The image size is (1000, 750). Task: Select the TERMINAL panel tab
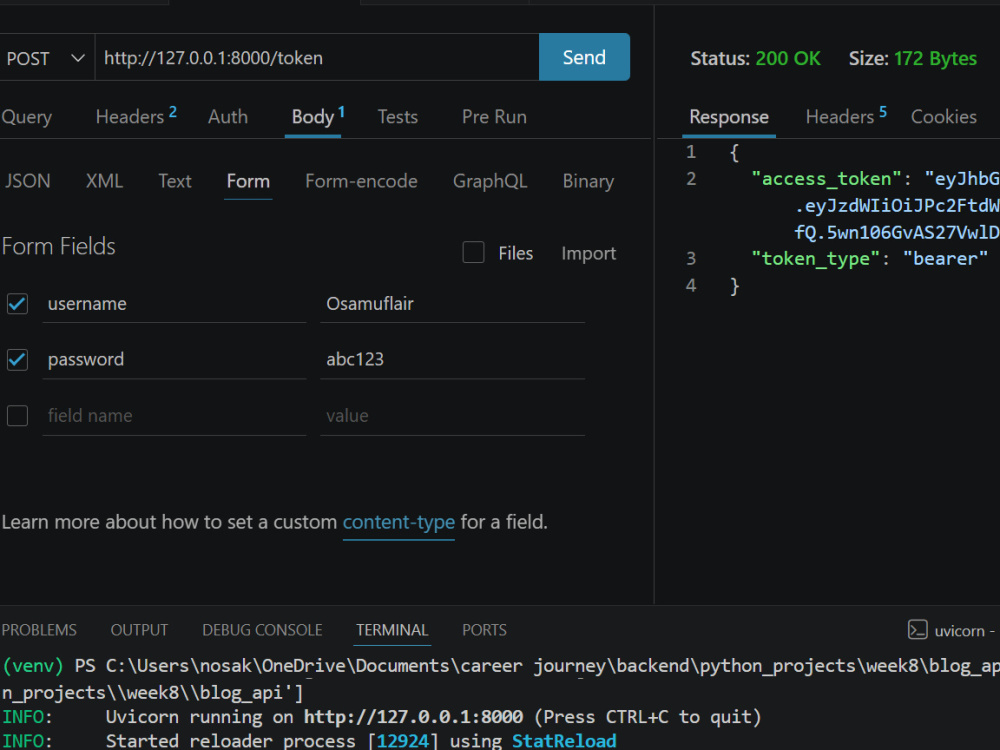point(392,630)
